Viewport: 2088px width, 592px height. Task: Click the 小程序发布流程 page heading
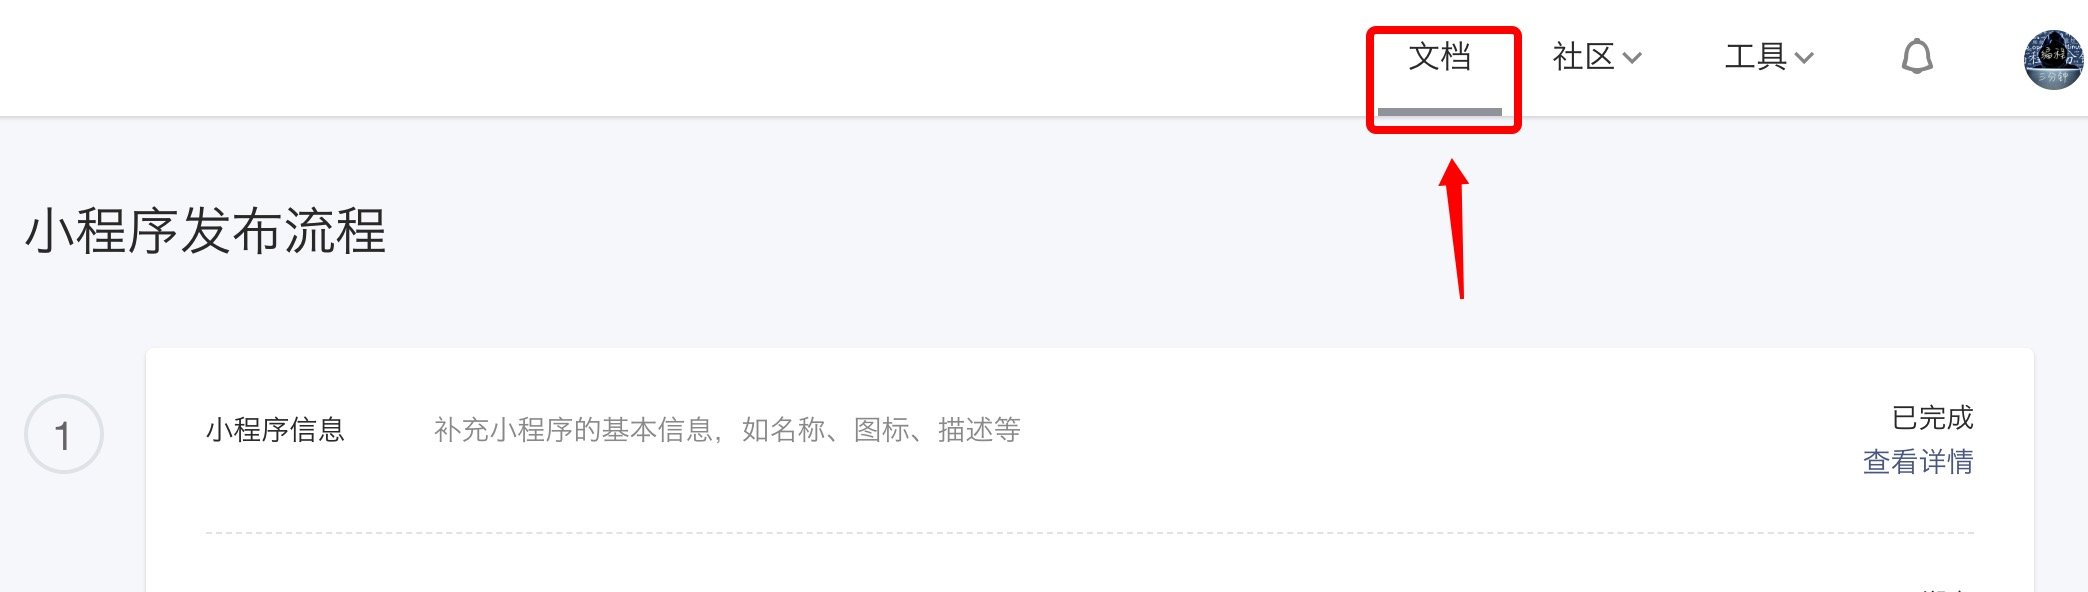click(x=205, y=231)
